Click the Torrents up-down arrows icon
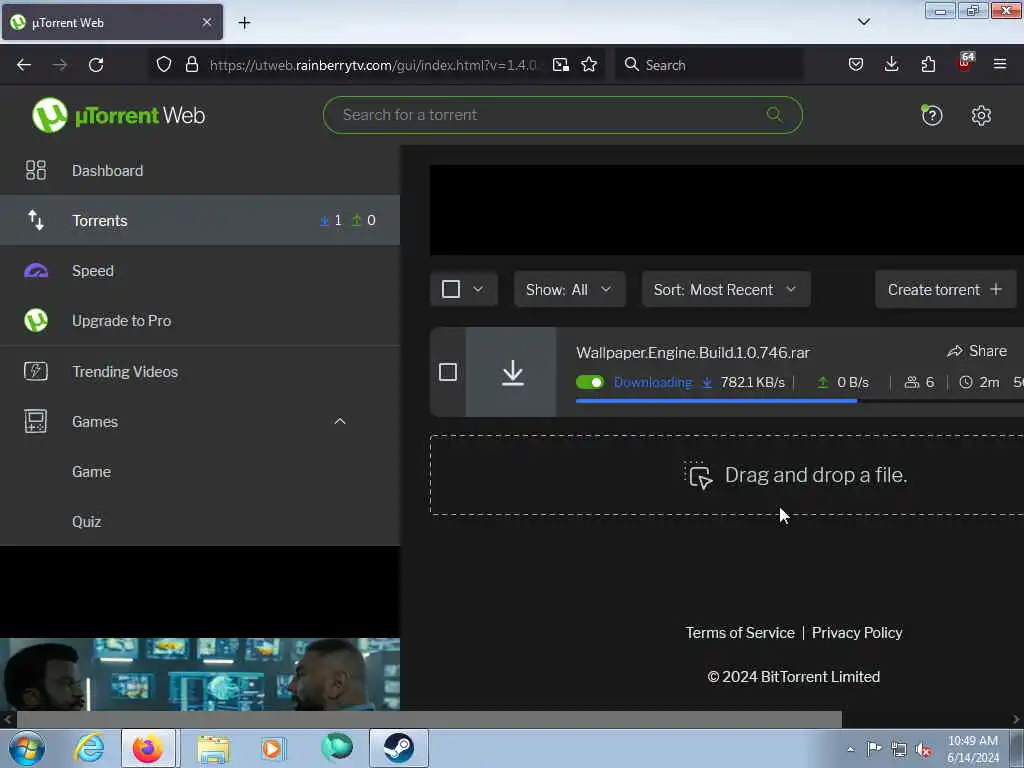Screen dimensions: 1024x768 point(36,220)
